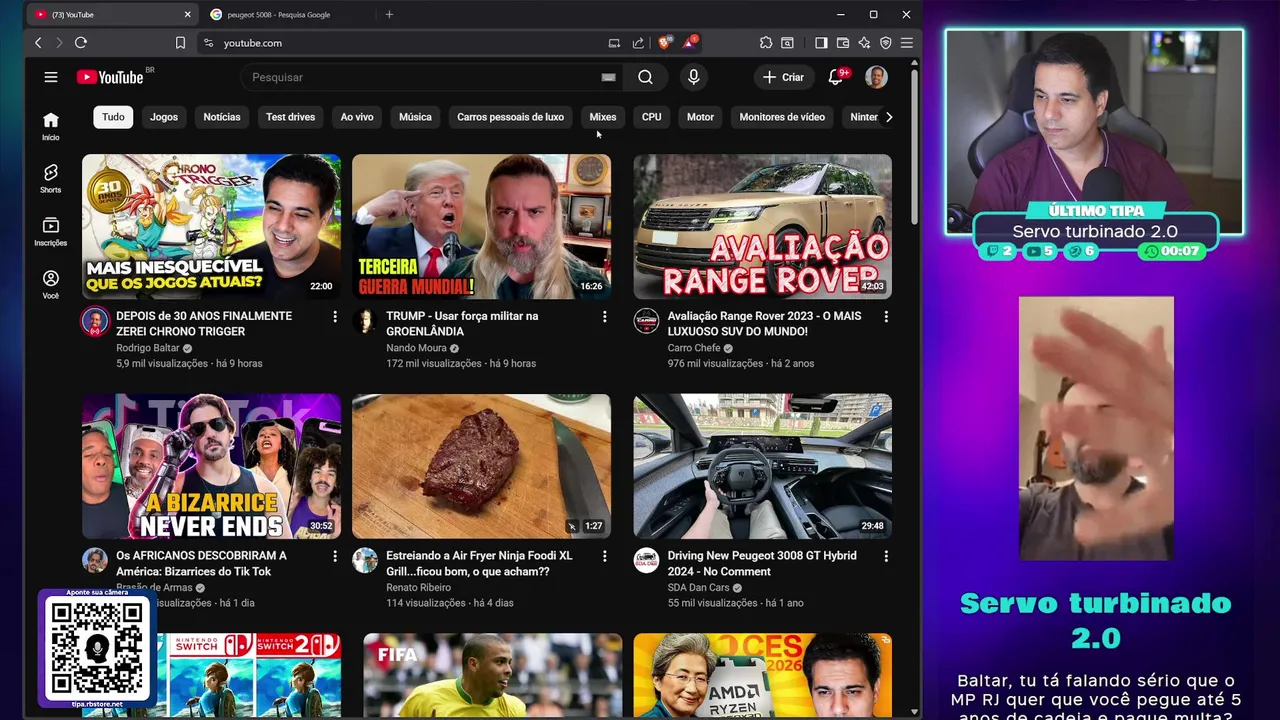The width and height of the screenshot is (1280, 720).
Task: Click the YouTube logo
Action: 110,77
